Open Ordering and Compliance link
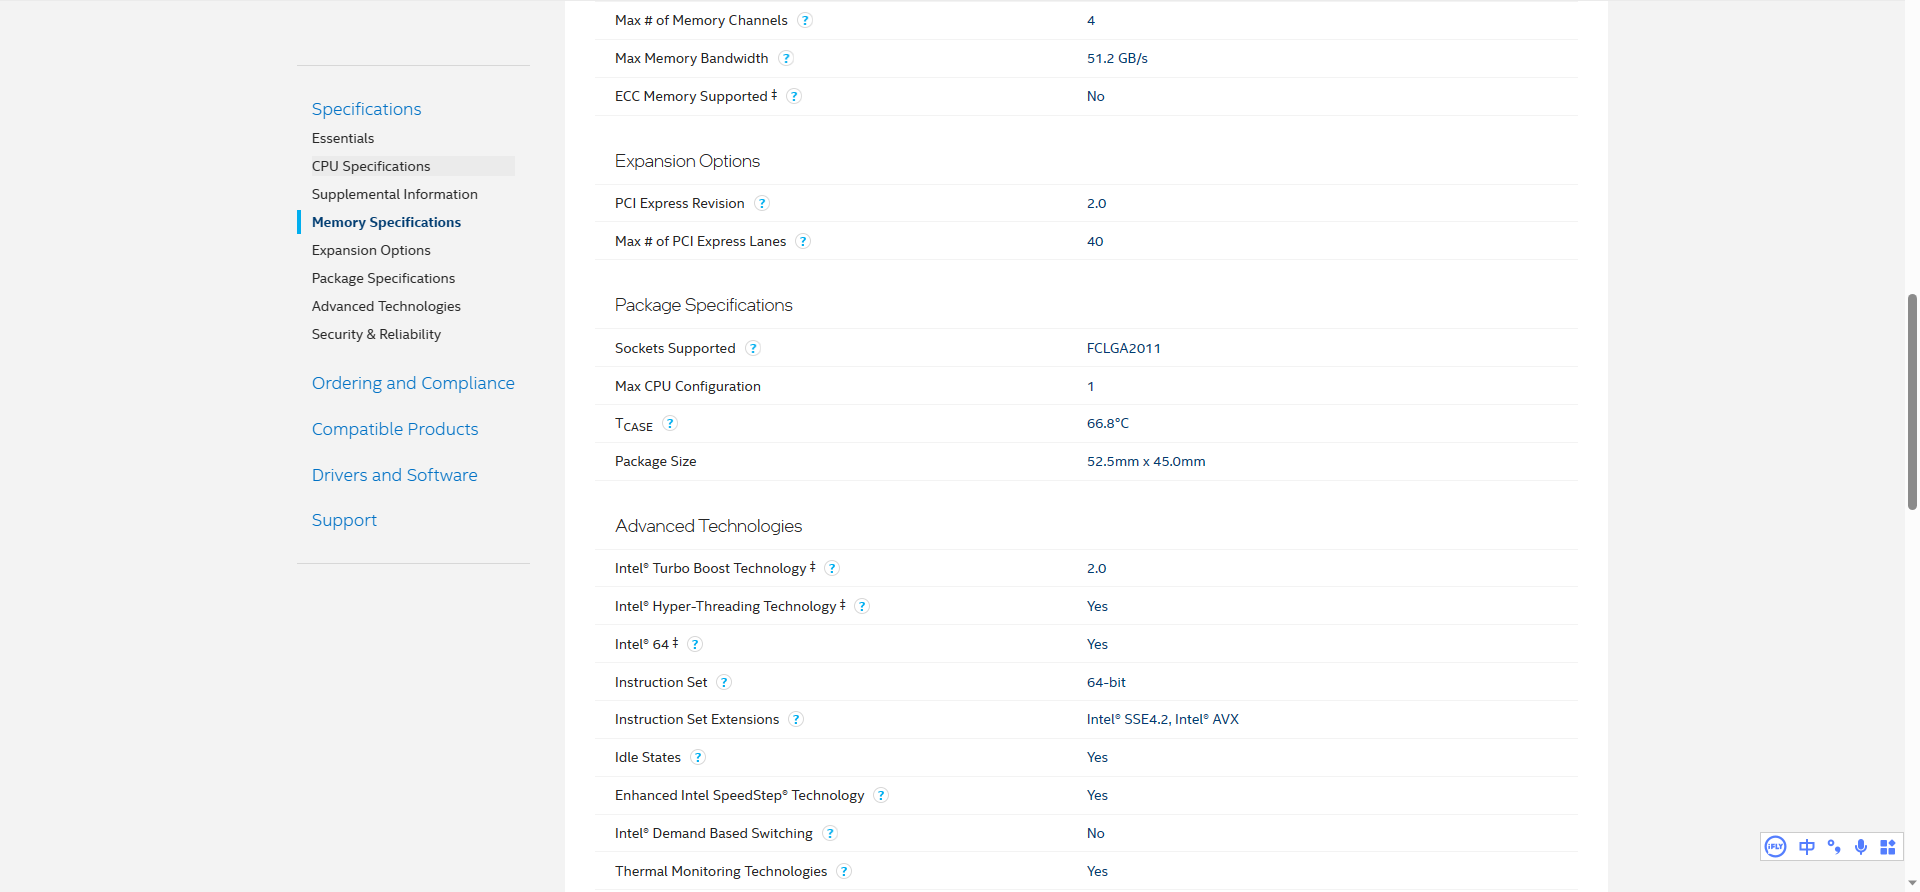 [x=413, y=383]
